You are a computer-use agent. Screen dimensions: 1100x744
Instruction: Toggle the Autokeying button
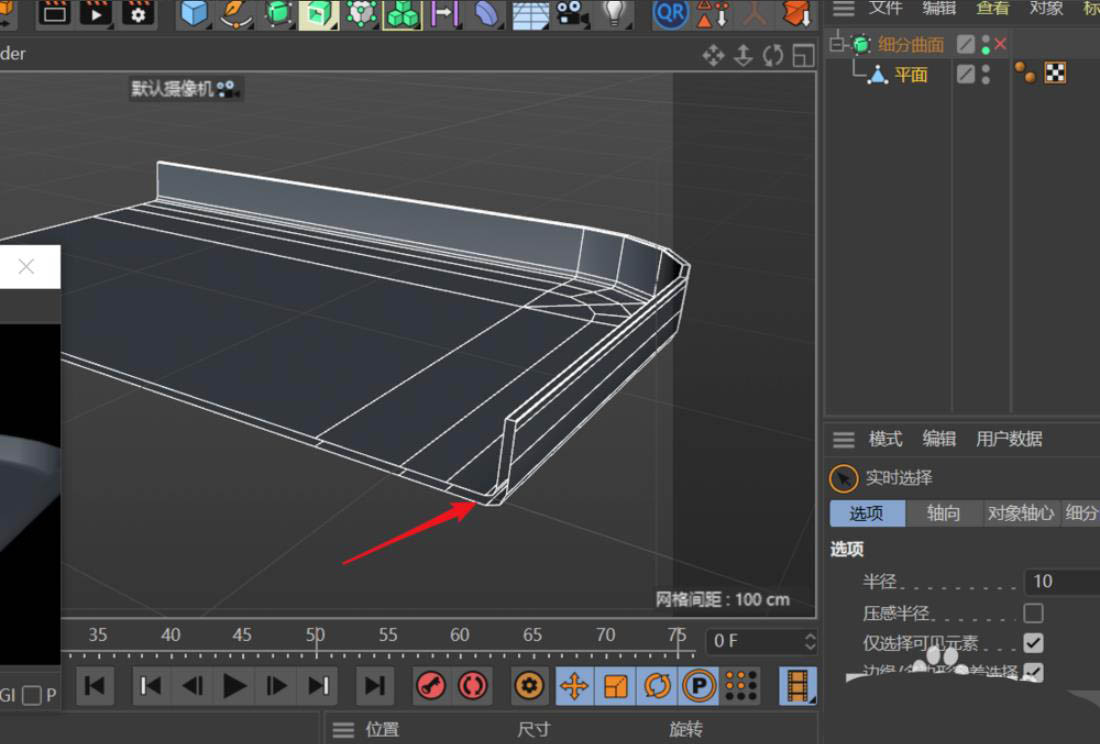coord(473,686)
